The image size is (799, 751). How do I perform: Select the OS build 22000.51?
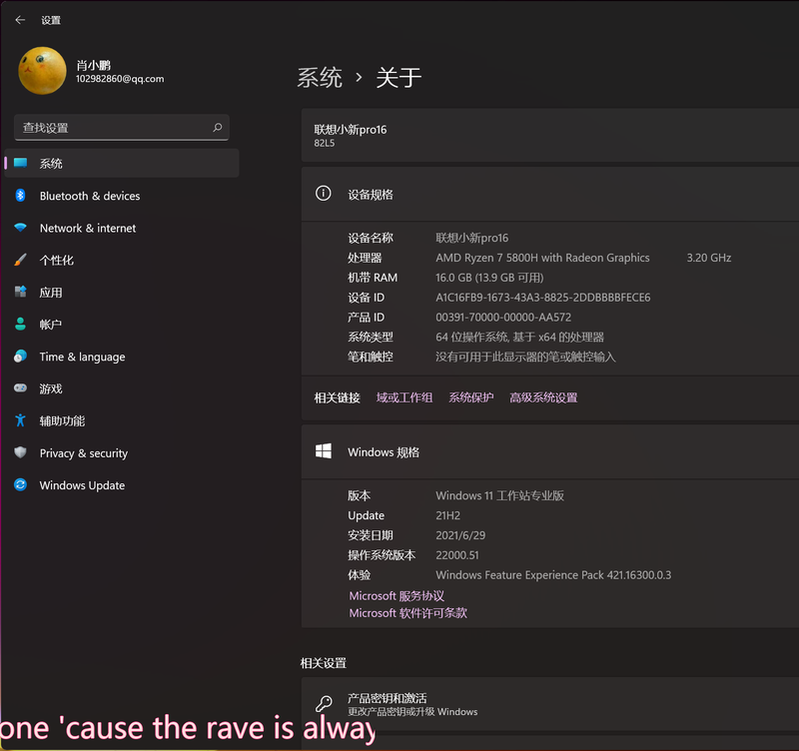457,555
